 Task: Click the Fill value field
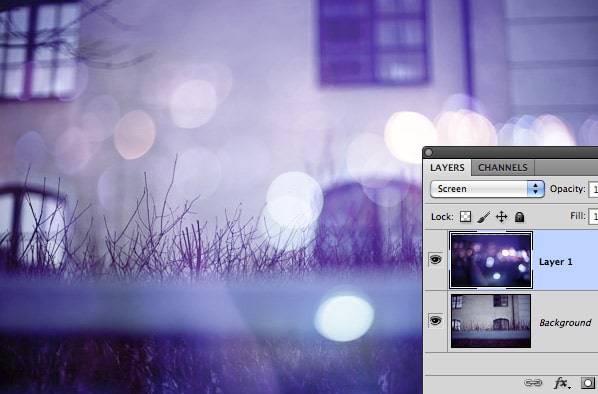(x=593, y=216)
